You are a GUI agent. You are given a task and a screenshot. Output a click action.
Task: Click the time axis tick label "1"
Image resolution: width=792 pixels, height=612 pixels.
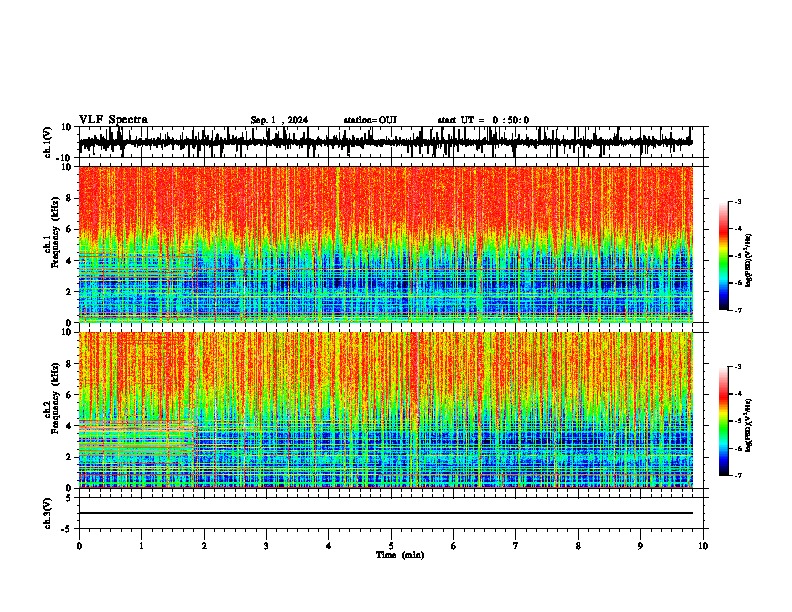pyautogui.click(x=141, y=546)
